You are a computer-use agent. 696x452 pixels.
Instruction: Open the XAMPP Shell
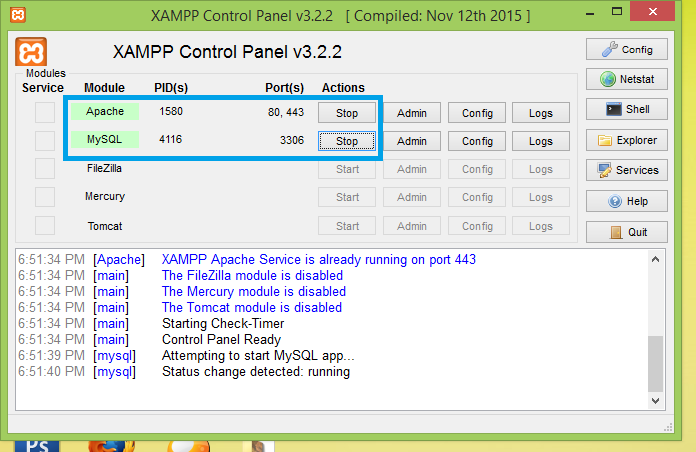tap(626, 109)
